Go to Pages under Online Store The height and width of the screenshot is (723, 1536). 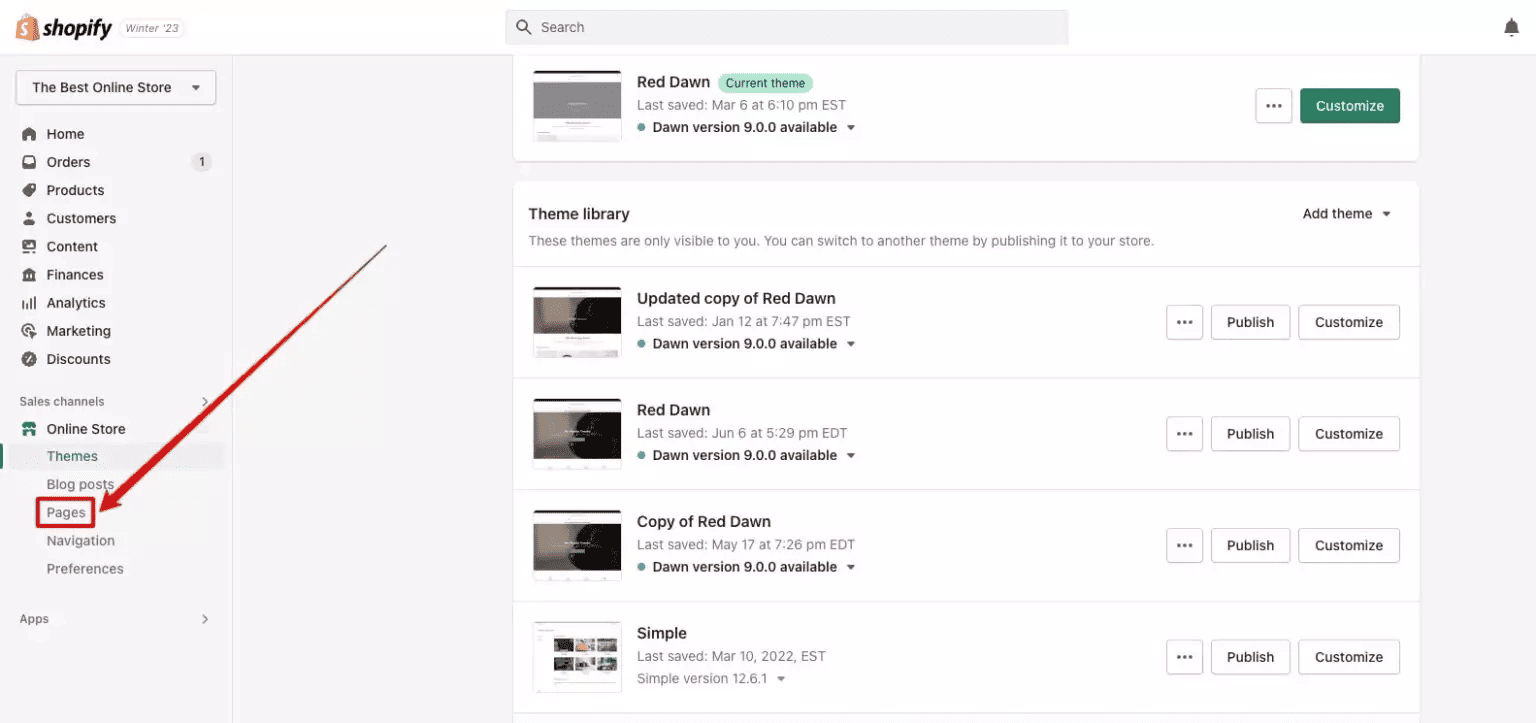coord(64,512)
